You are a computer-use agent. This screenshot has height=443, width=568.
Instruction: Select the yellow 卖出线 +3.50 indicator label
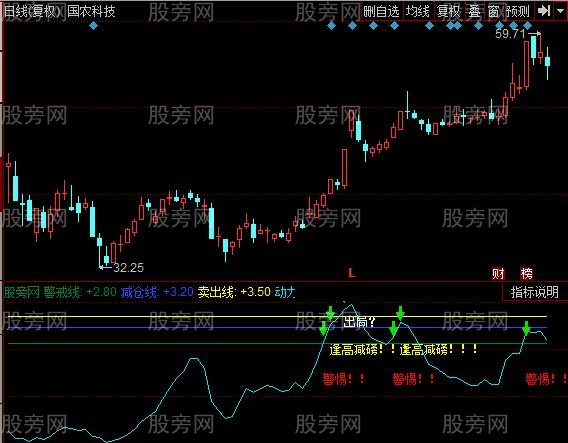tap(234, 292)
